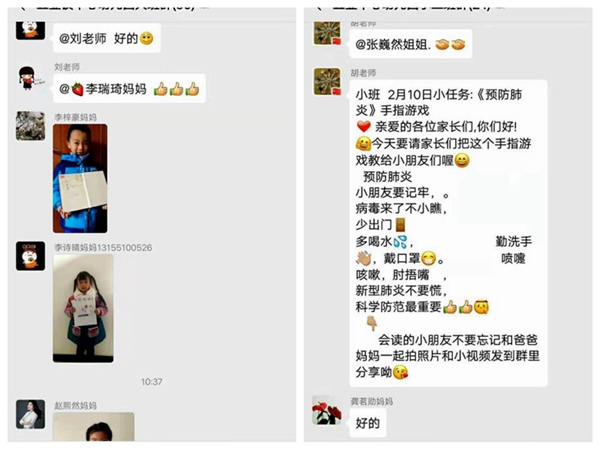Tap the @张巍然姐姐 handshake message bubble
Image resolution: width=600 pixels, height=450 pixels.
(x=411, y=44)
